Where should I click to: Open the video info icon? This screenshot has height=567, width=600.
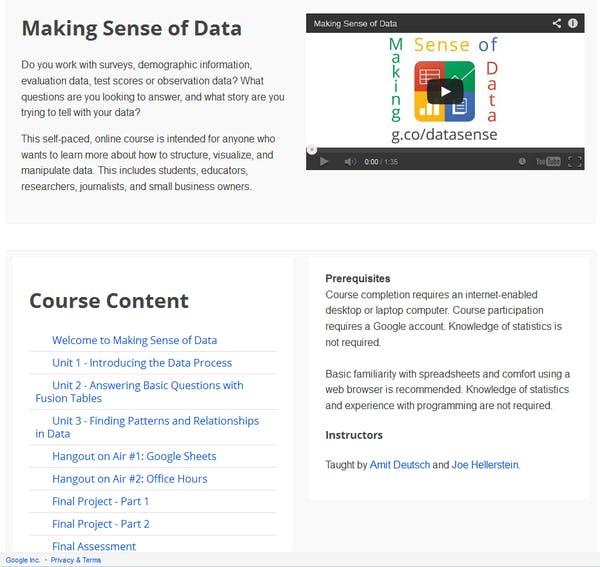point(573,22)
